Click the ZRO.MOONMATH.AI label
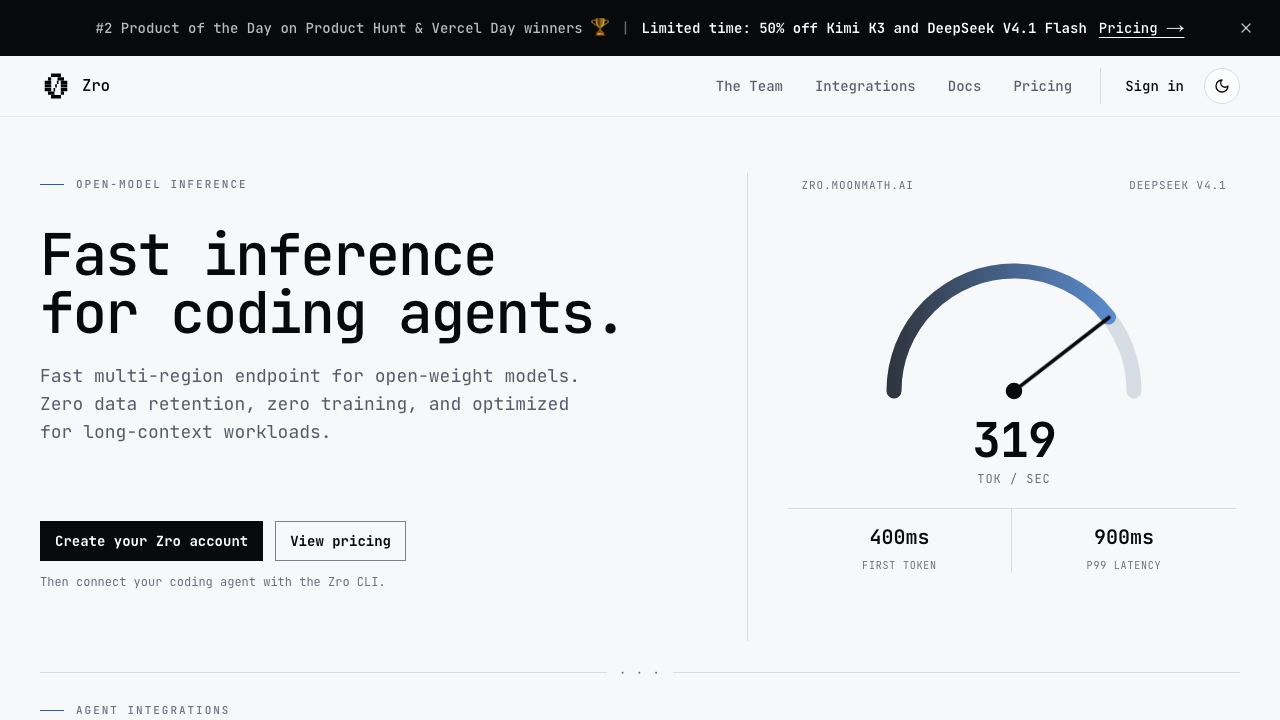This screenshot has height=720, width=1280. (857, 185)
